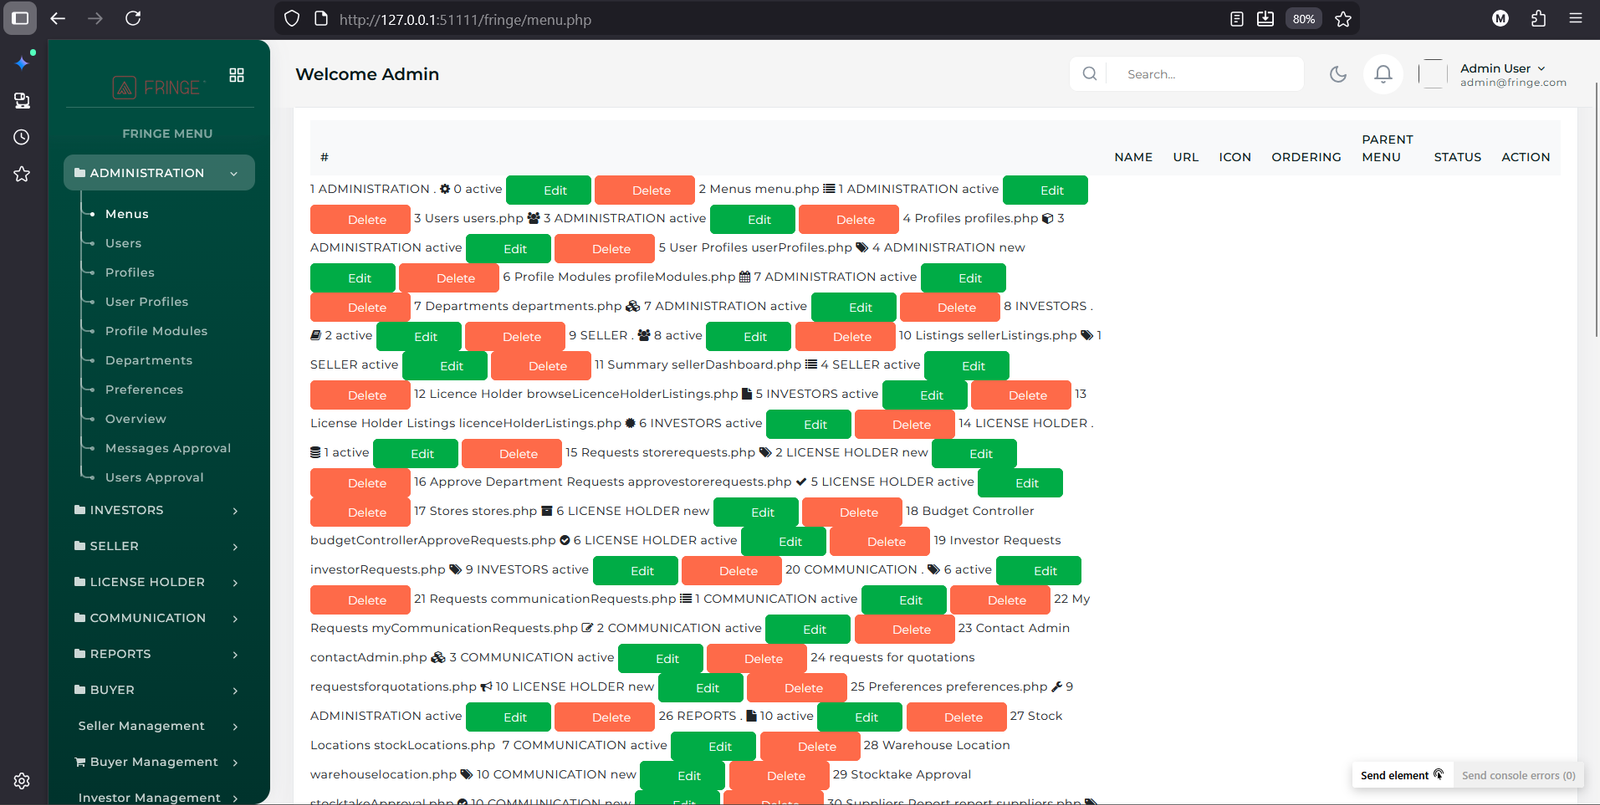Open browser extensions puzzle icon
1600x805 pixels.
(x=1538, y=19)
